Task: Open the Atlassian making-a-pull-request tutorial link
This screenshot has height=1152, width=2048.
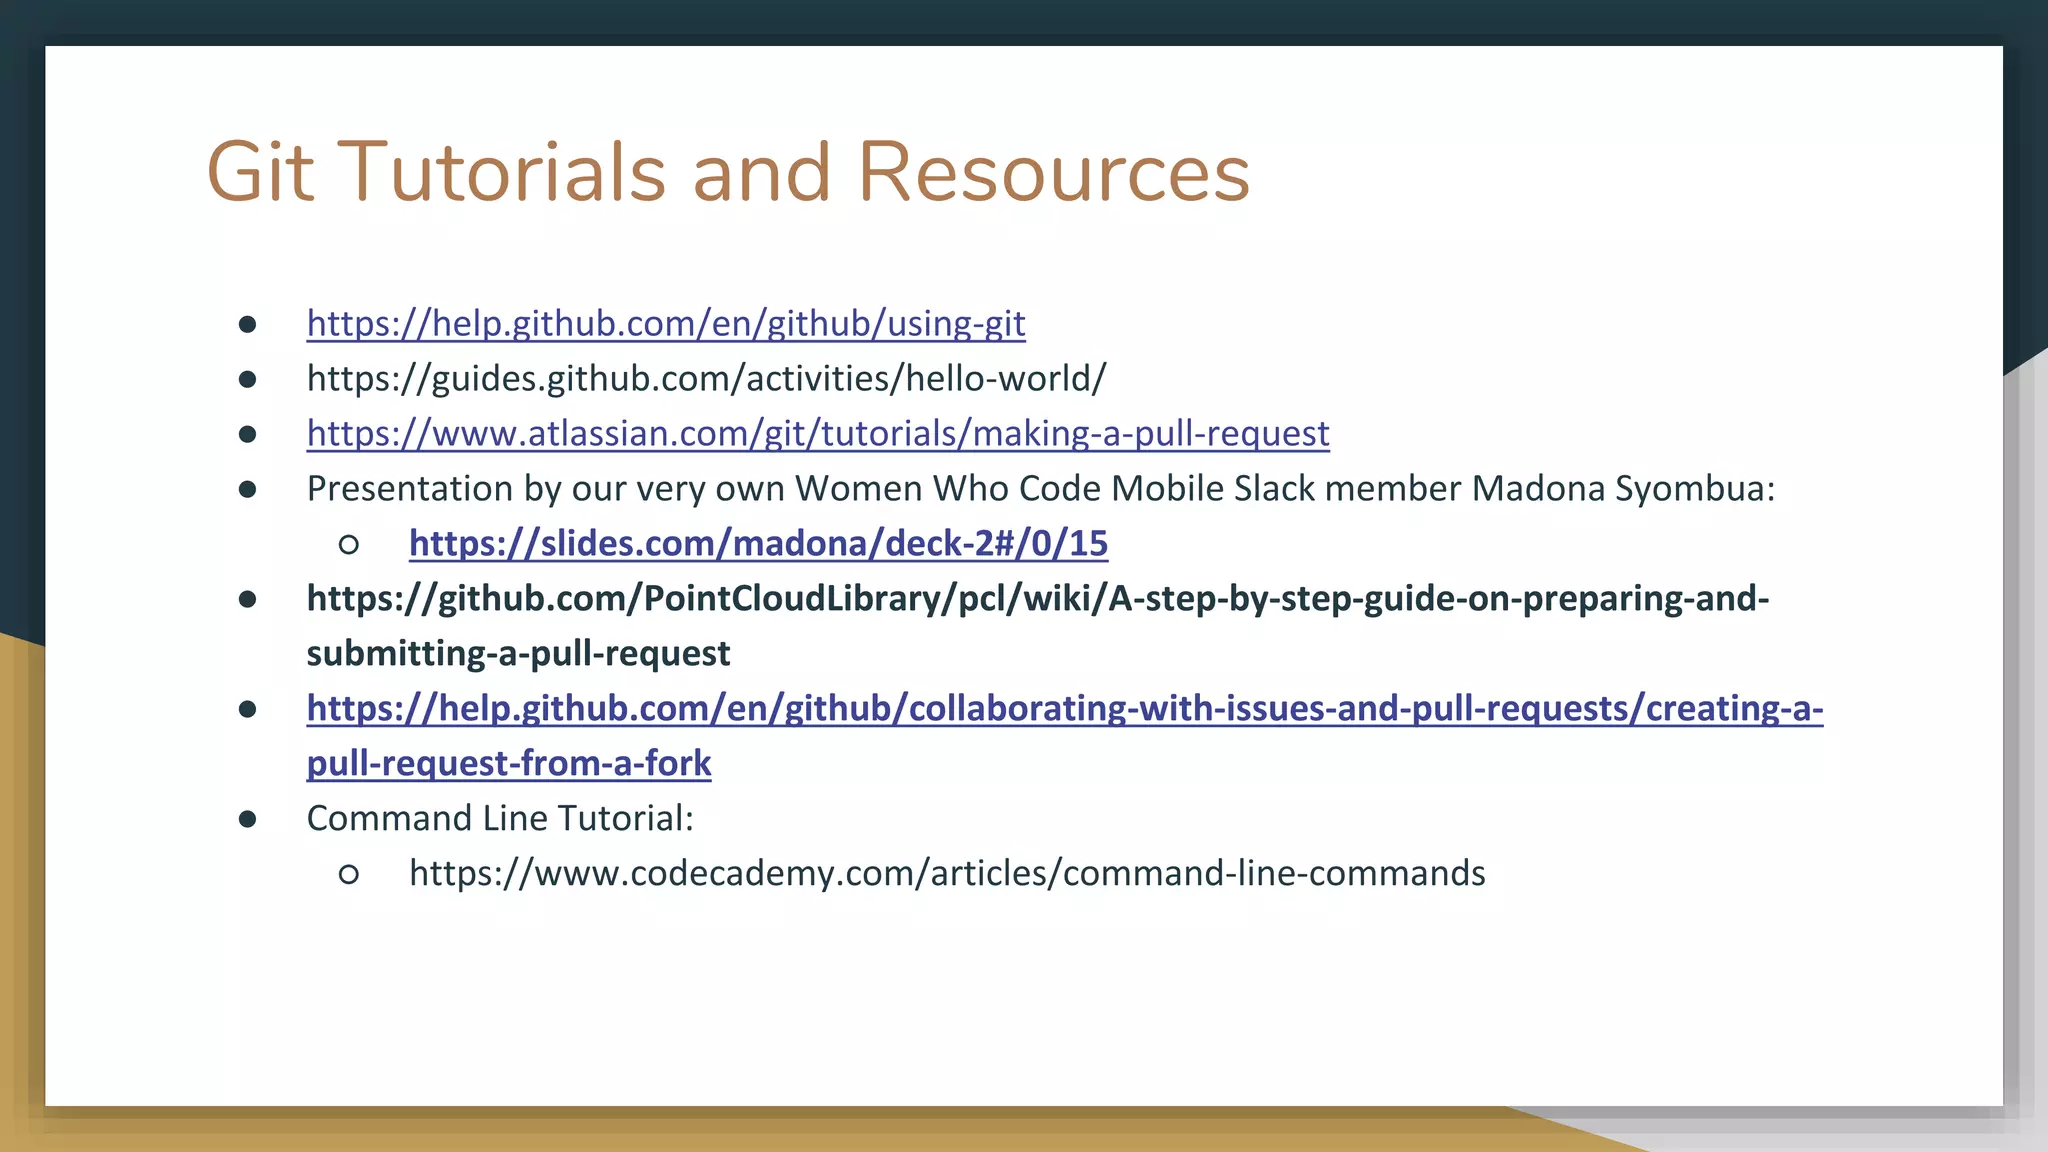Action: (818, 434)
